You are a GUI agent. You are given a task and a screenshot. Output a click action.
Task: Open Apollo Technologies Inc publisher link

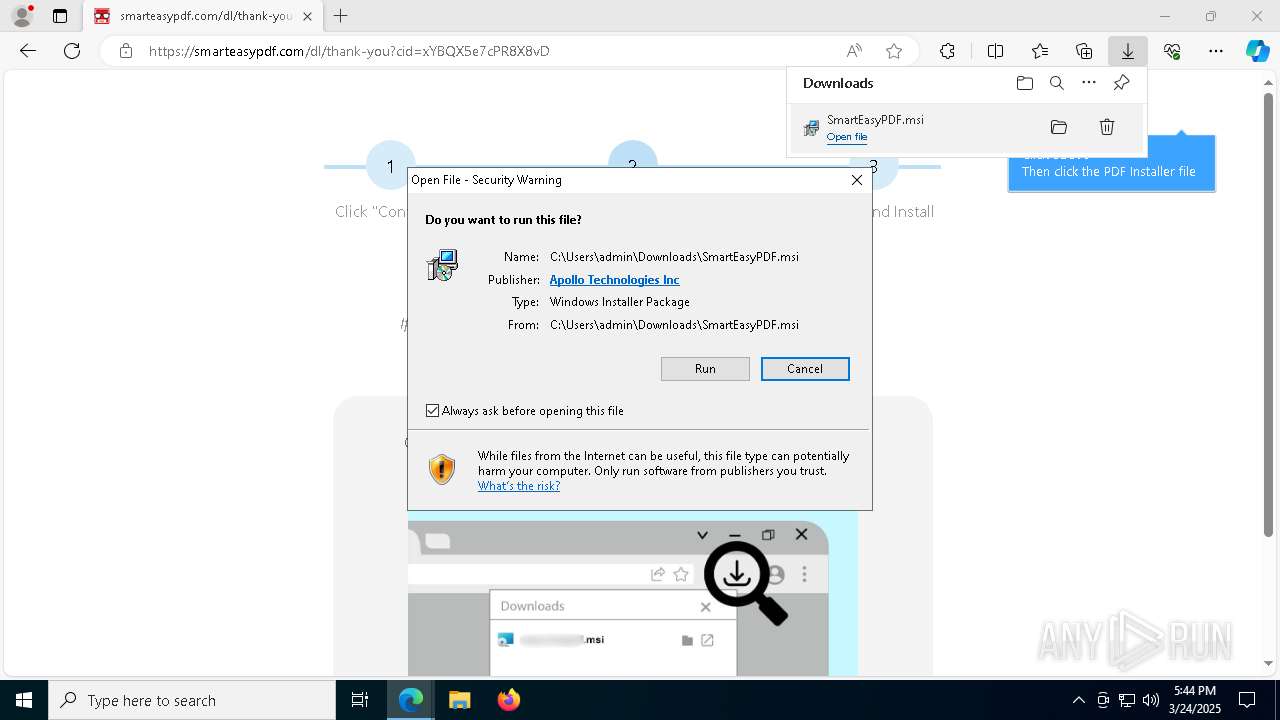pos(614,280)
